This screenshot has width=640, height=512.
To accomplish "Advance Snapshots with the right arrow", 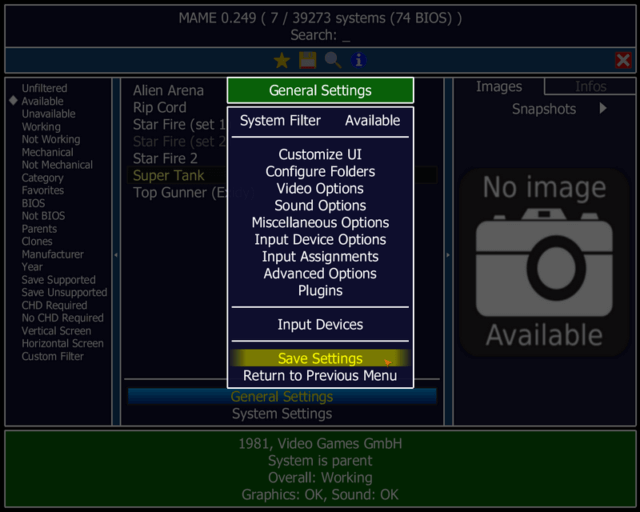I will point(603,109).
